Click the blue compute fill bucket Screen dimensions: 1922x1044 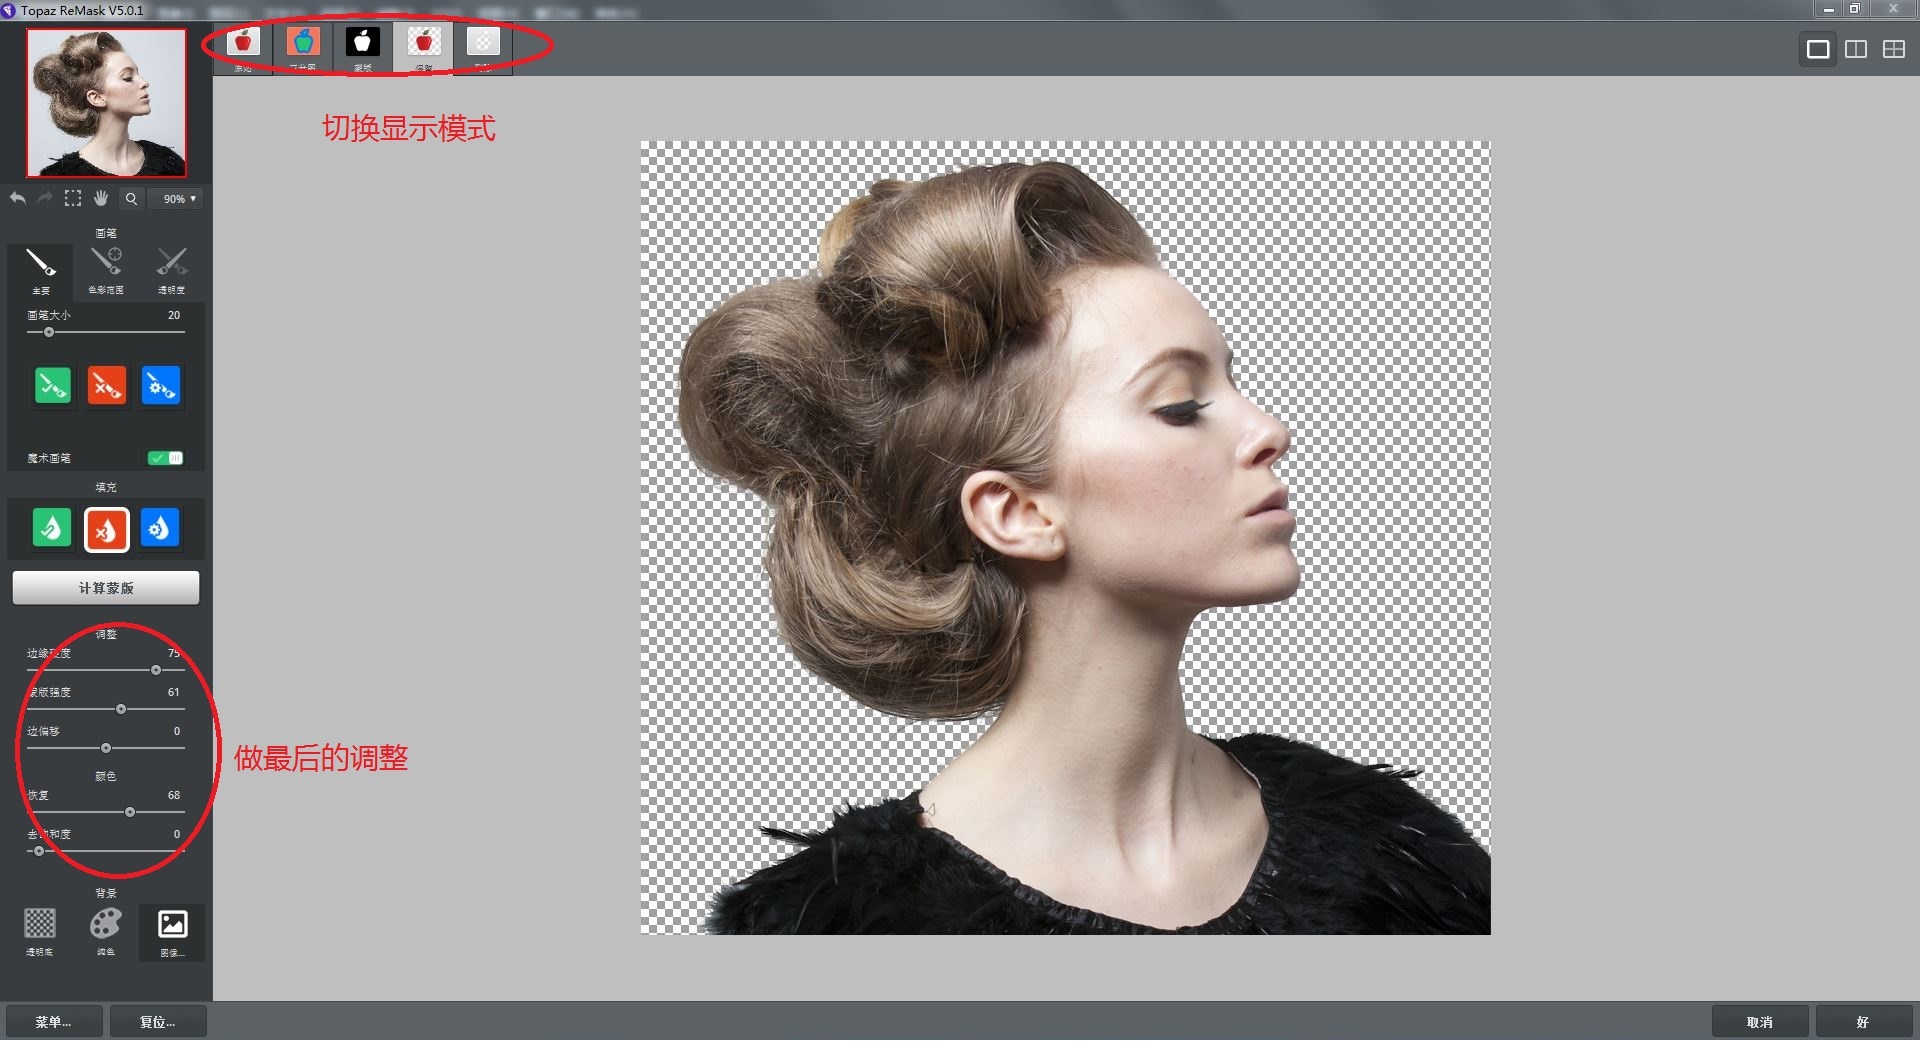coord(160,528)
